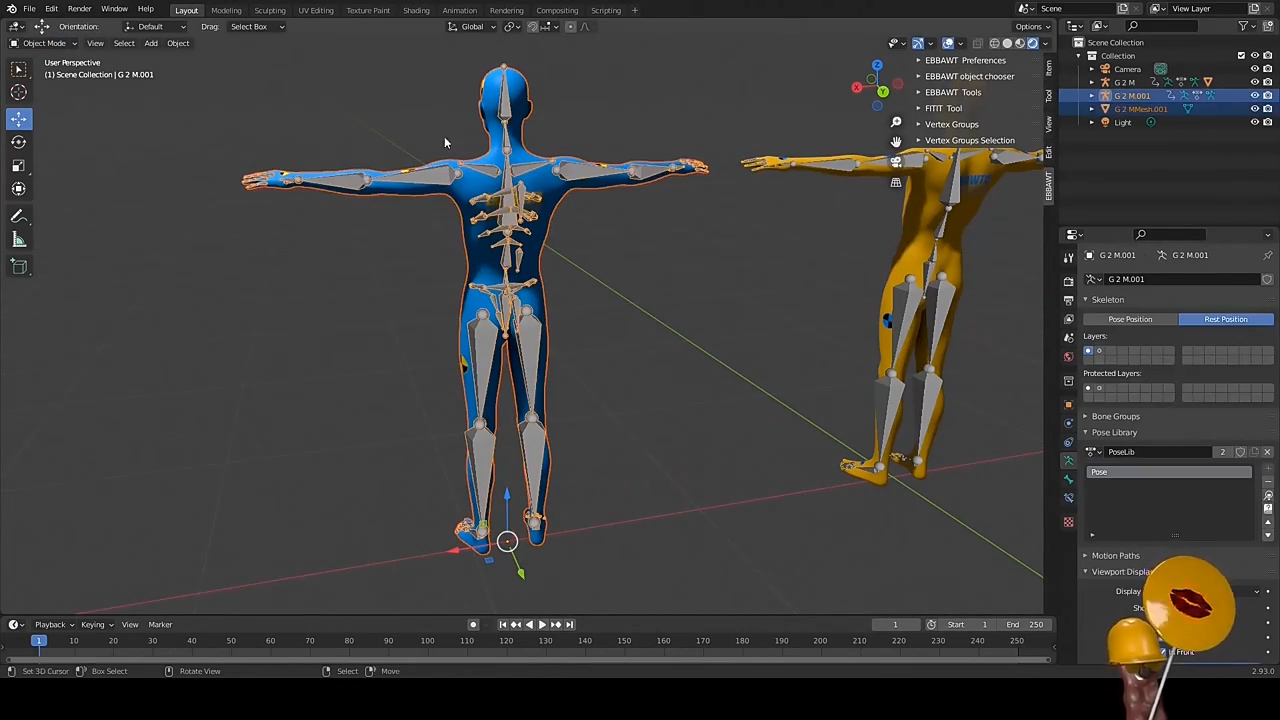Screen dimensions: 1280x720
Task: Expand the G 2 M armature tree item
Action: pos(1092,82)
